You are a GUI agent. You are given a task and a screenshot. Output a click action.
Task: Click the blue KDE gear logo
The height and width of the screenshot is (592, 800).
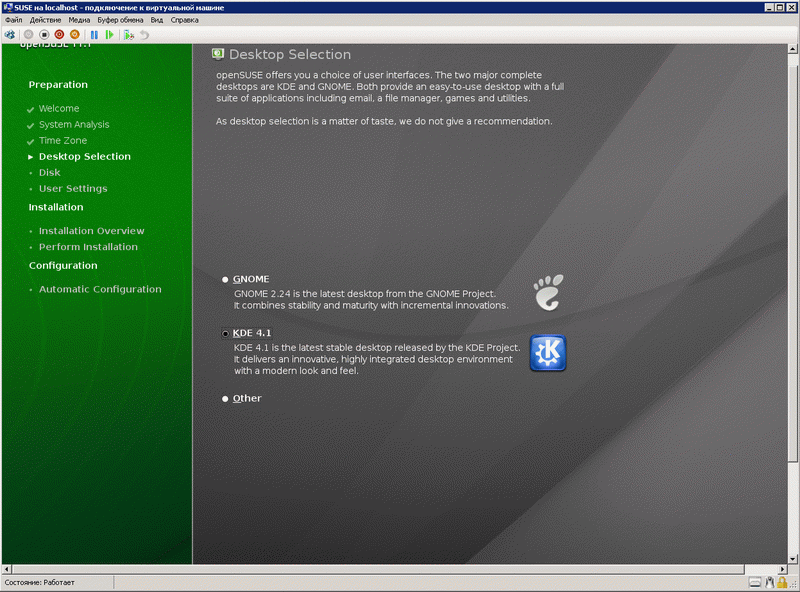tap(548, 353)
